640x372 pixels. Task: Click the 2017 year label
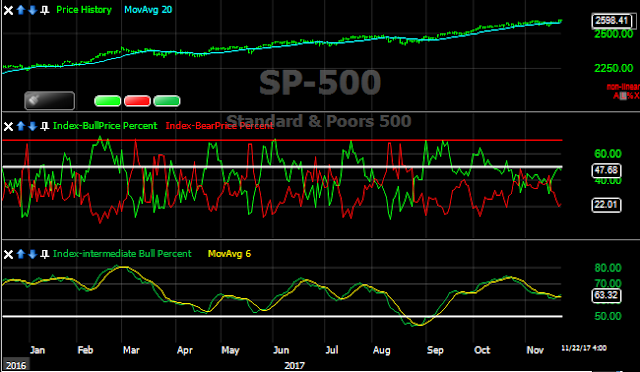[294, 365]
